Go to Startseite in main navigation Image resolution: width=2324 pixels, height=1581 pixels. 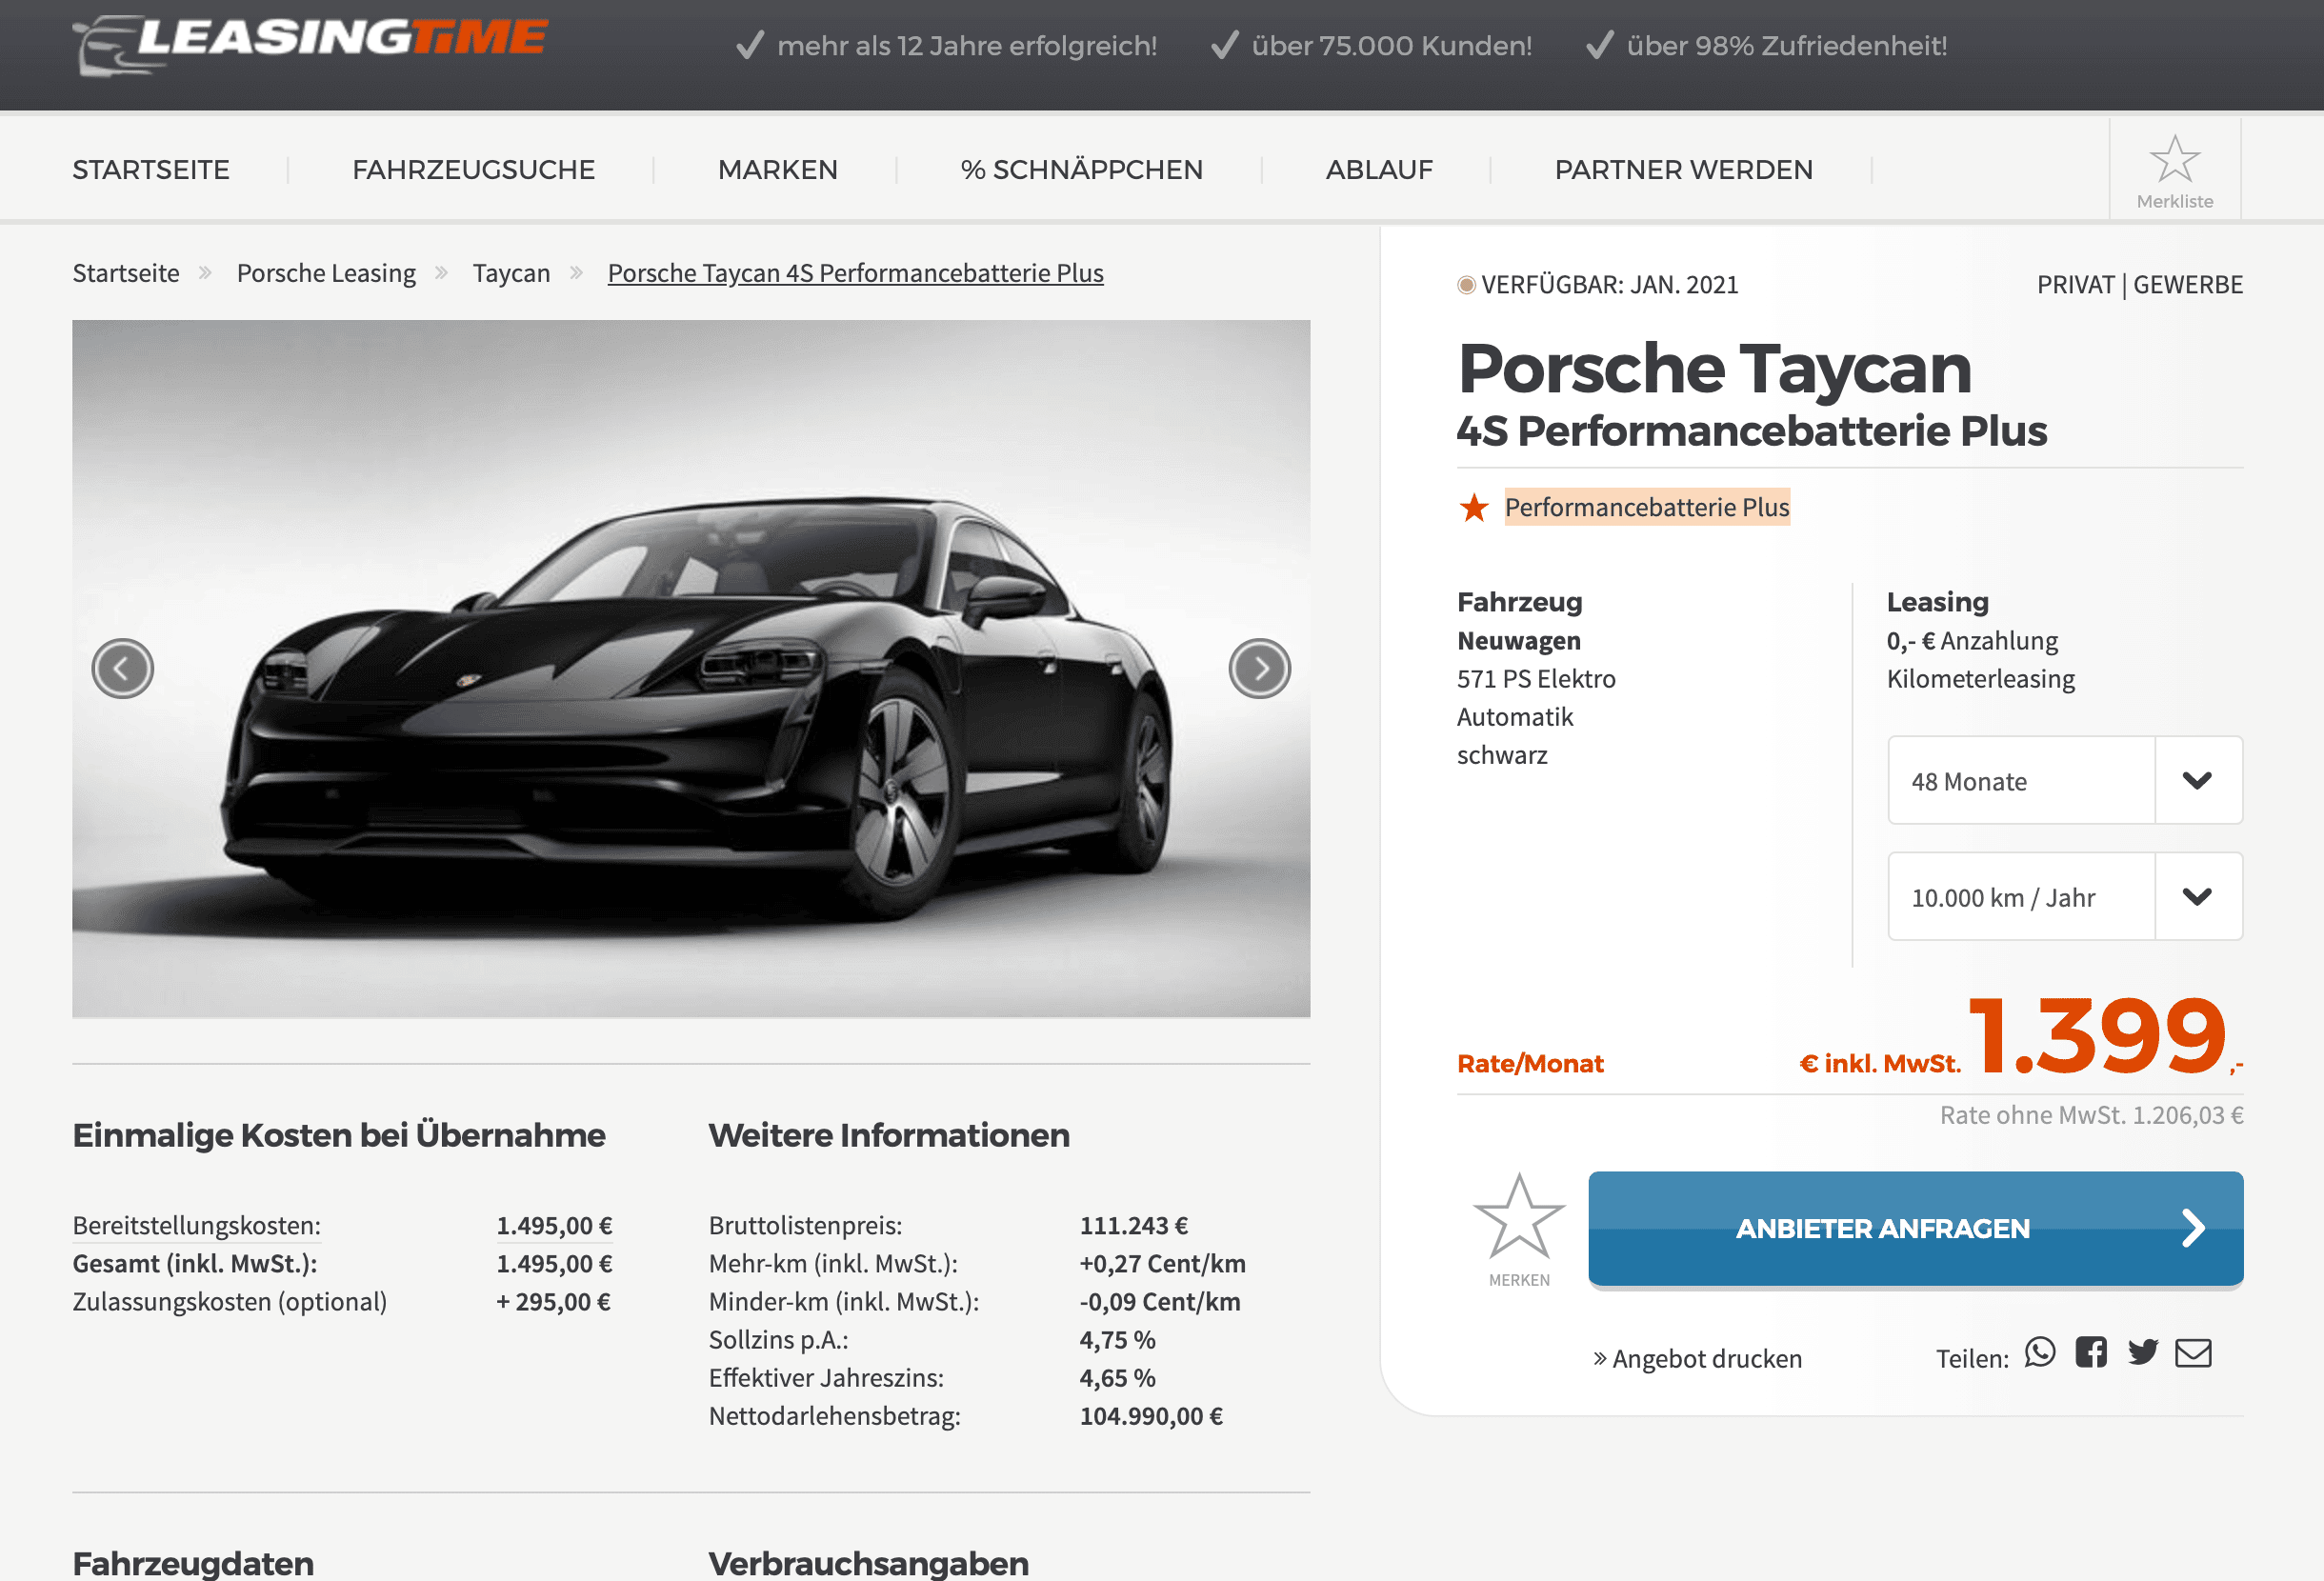point(151,170)
